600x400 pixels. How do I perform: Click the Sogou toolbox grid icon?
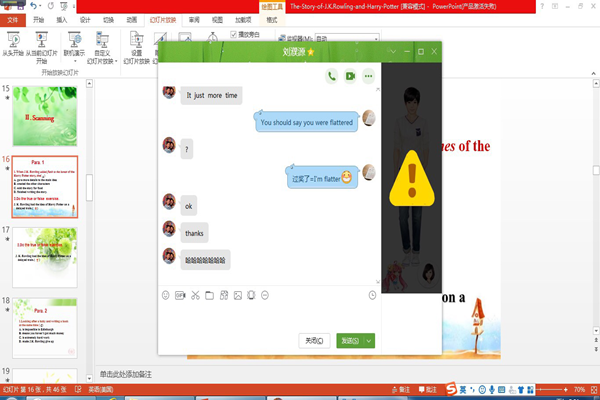coord(530,390)
